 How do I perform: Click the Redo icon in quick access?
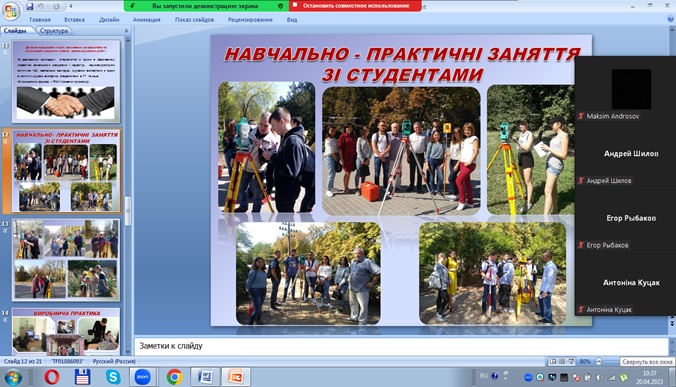pyautogui.click(x=56, y=6)
